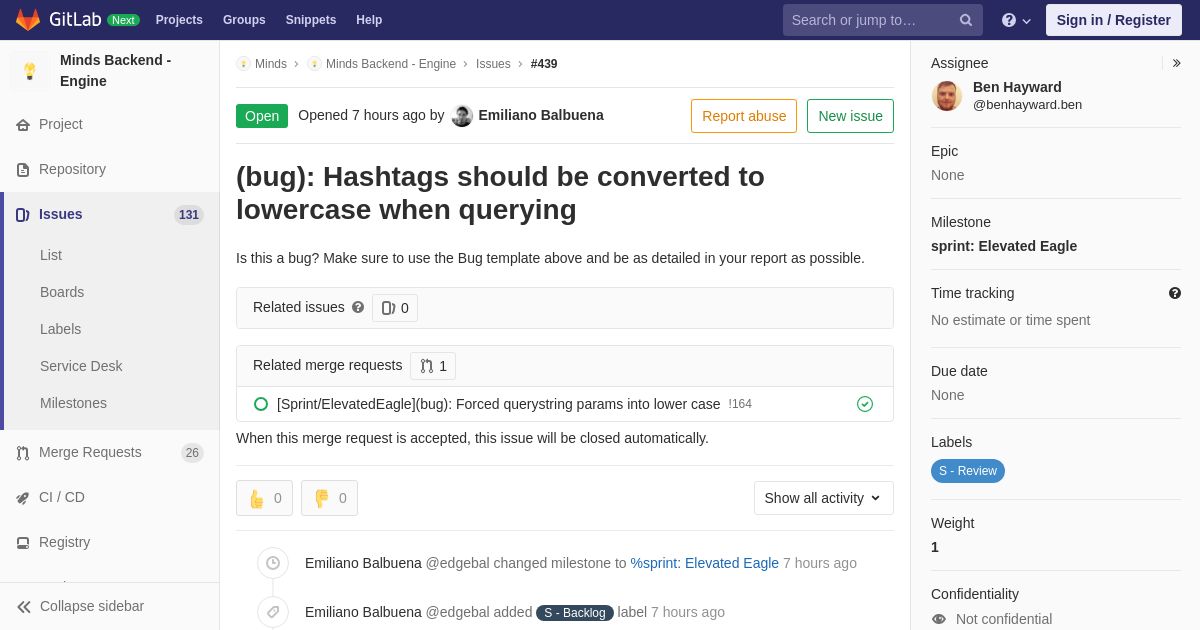
Task: Click the thumbs down reaction button
Action: (329, 498)
